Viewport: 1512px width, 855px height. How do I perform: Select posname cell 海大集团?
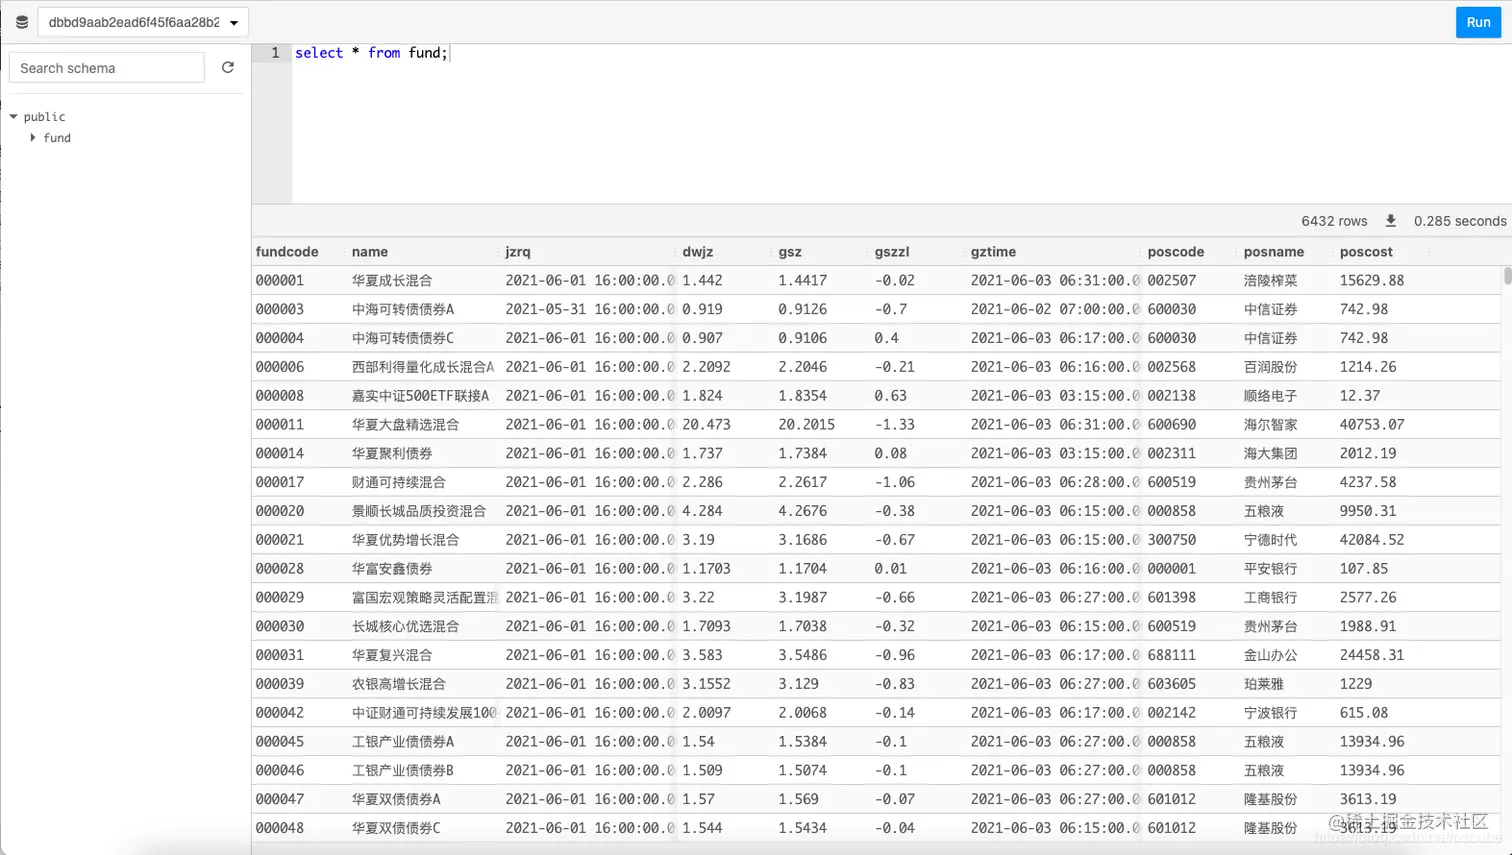pos(1270,453)
